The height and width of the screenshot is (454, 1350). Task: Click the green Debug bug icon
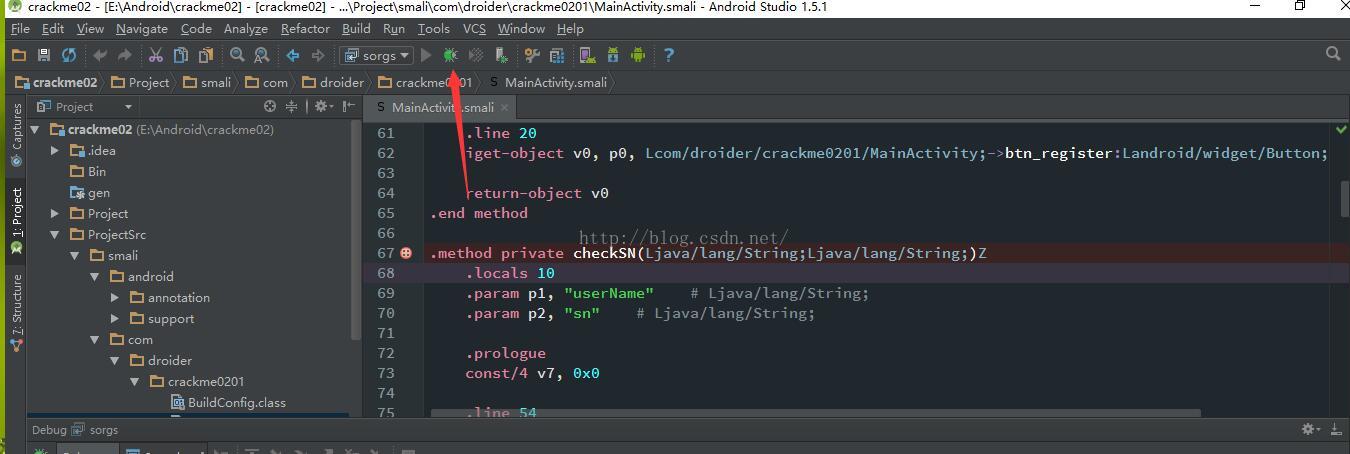[x=450, y=55]
